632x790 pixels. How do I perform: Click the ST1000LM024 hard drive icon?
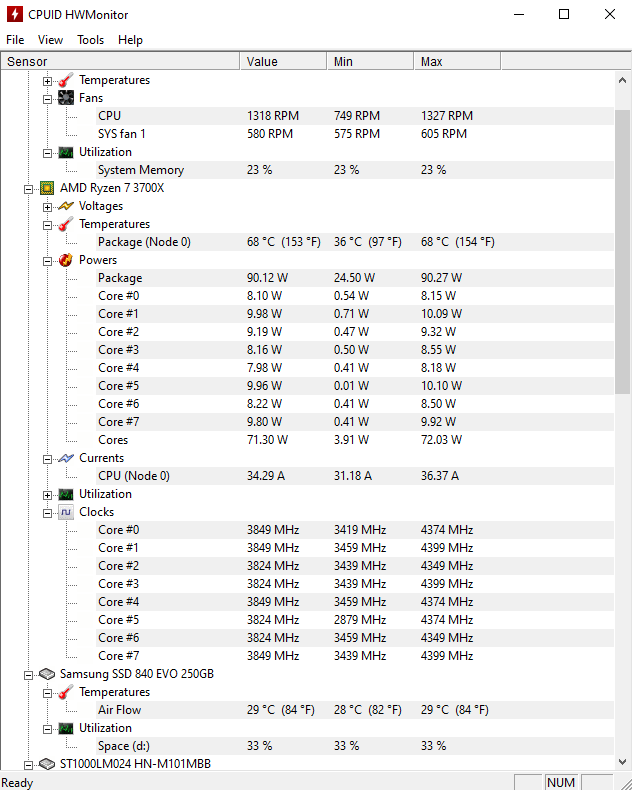click(47, 764)
